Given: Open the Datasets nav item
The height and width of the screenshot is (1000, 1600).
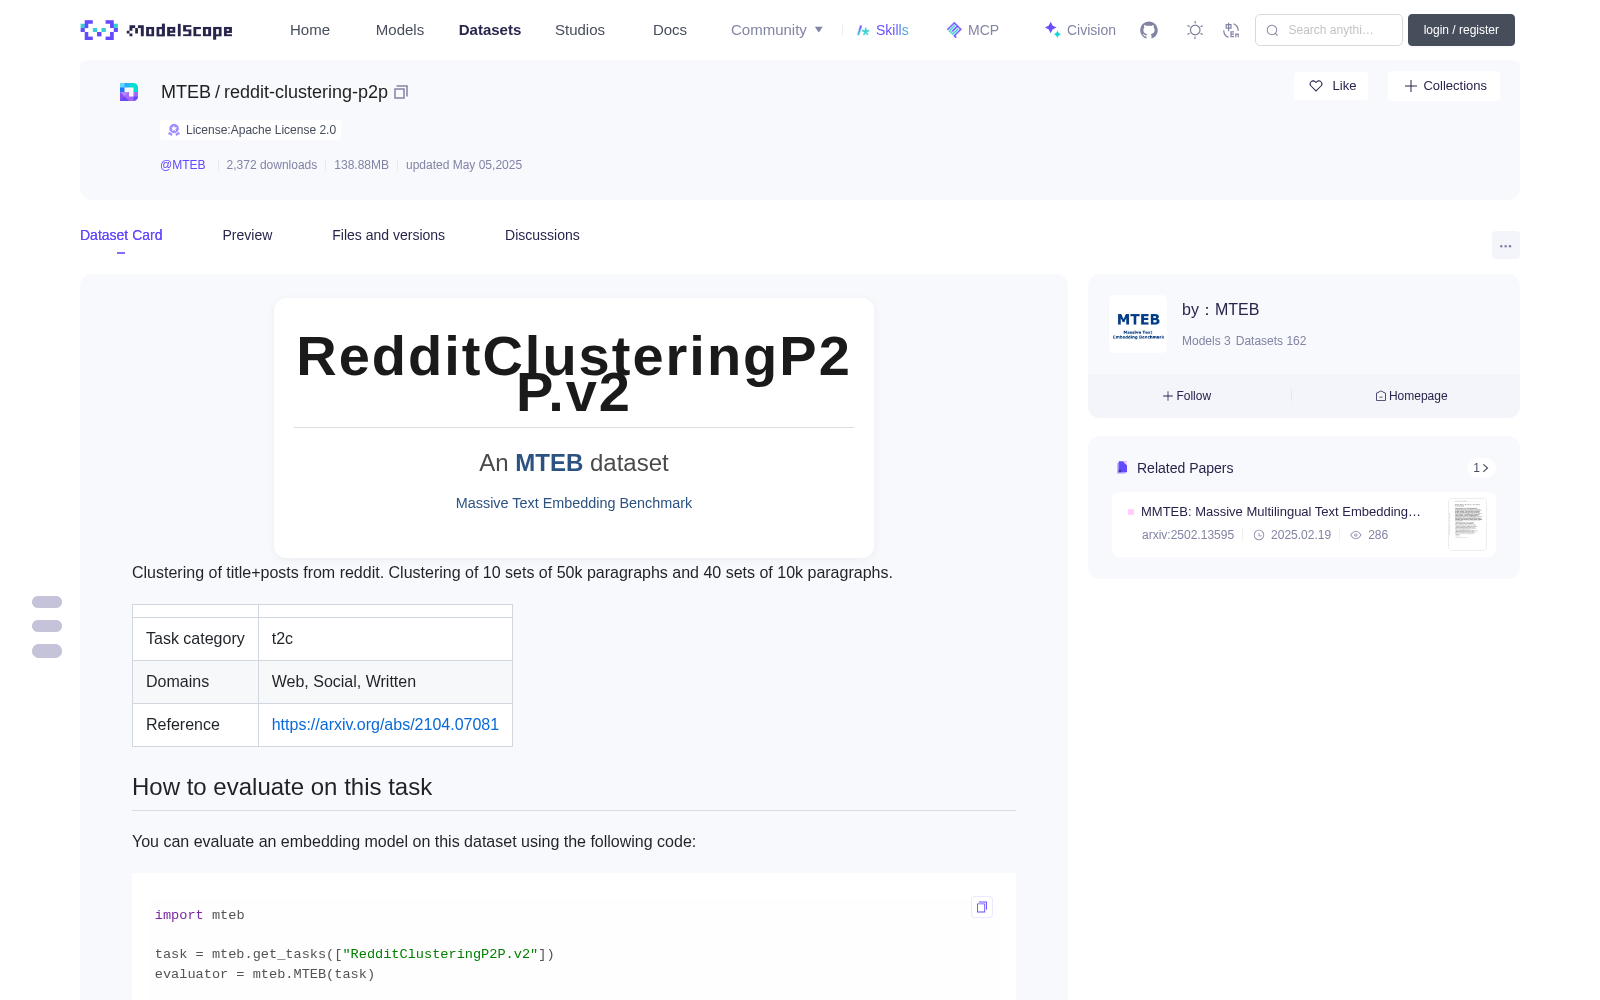Looking at the screenshot, I should click(490, 30).
